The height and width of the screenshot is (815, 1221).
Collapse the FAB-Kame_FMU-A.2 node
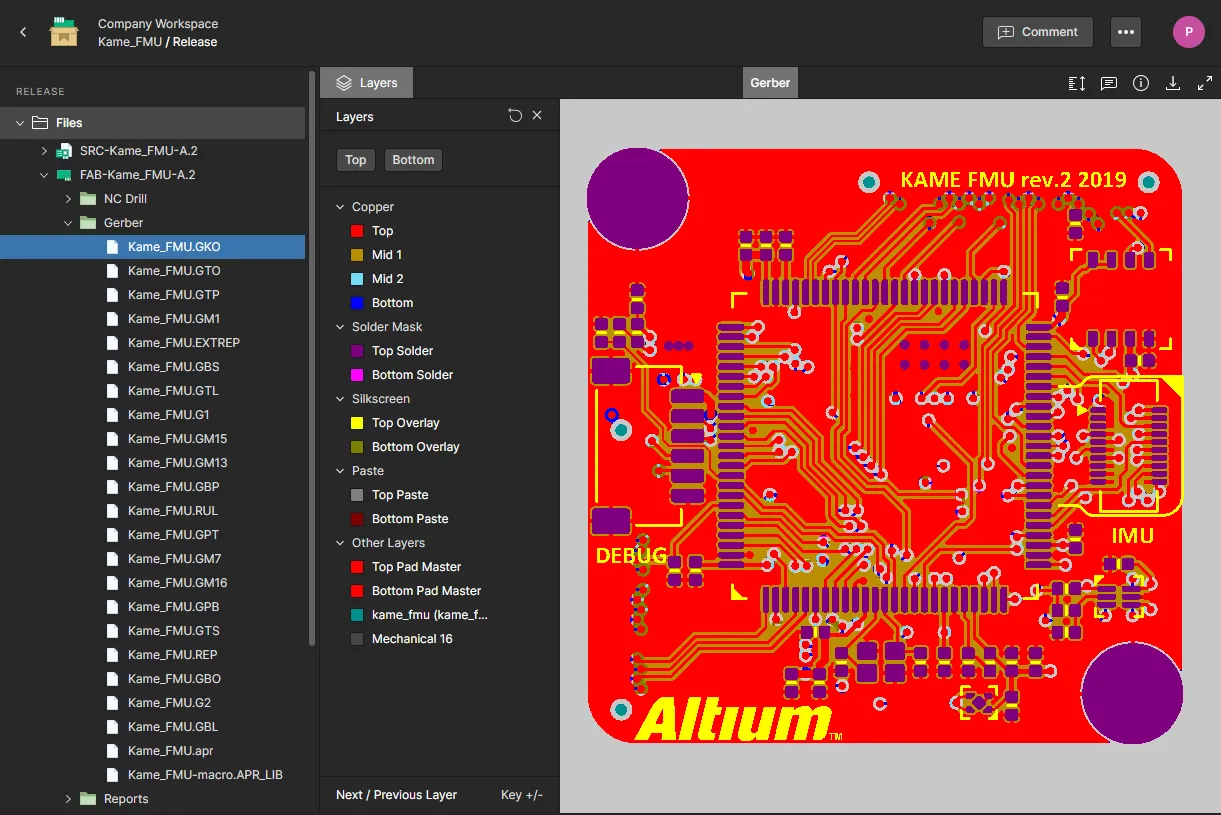point(44,175)
